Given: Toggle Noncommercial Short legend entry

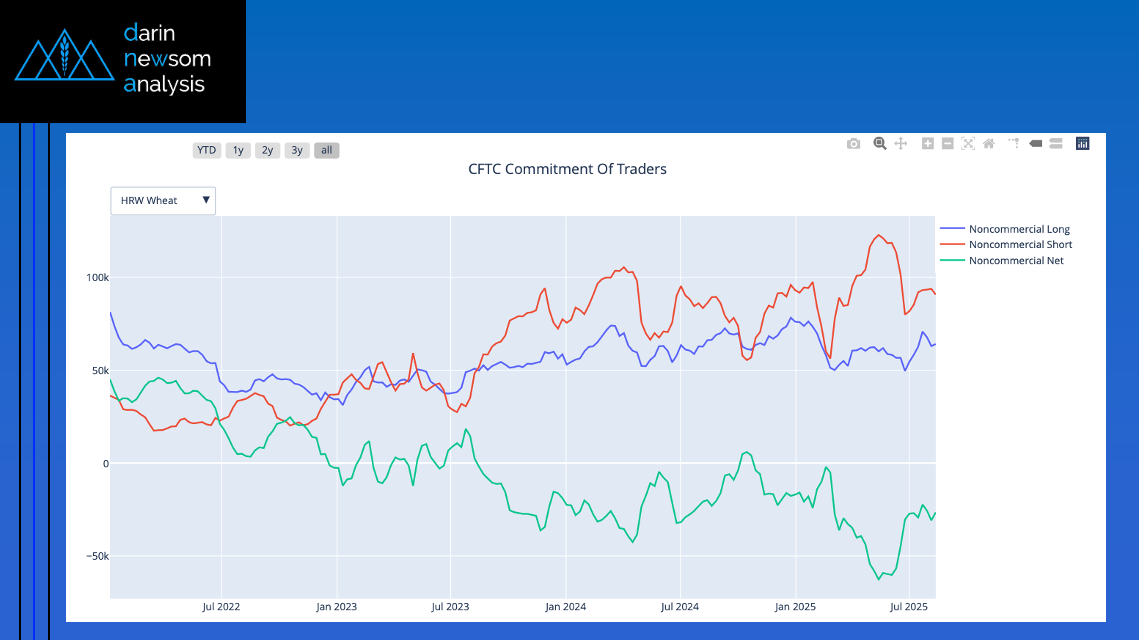Looking at the screenshot, I should point(1020,245).
